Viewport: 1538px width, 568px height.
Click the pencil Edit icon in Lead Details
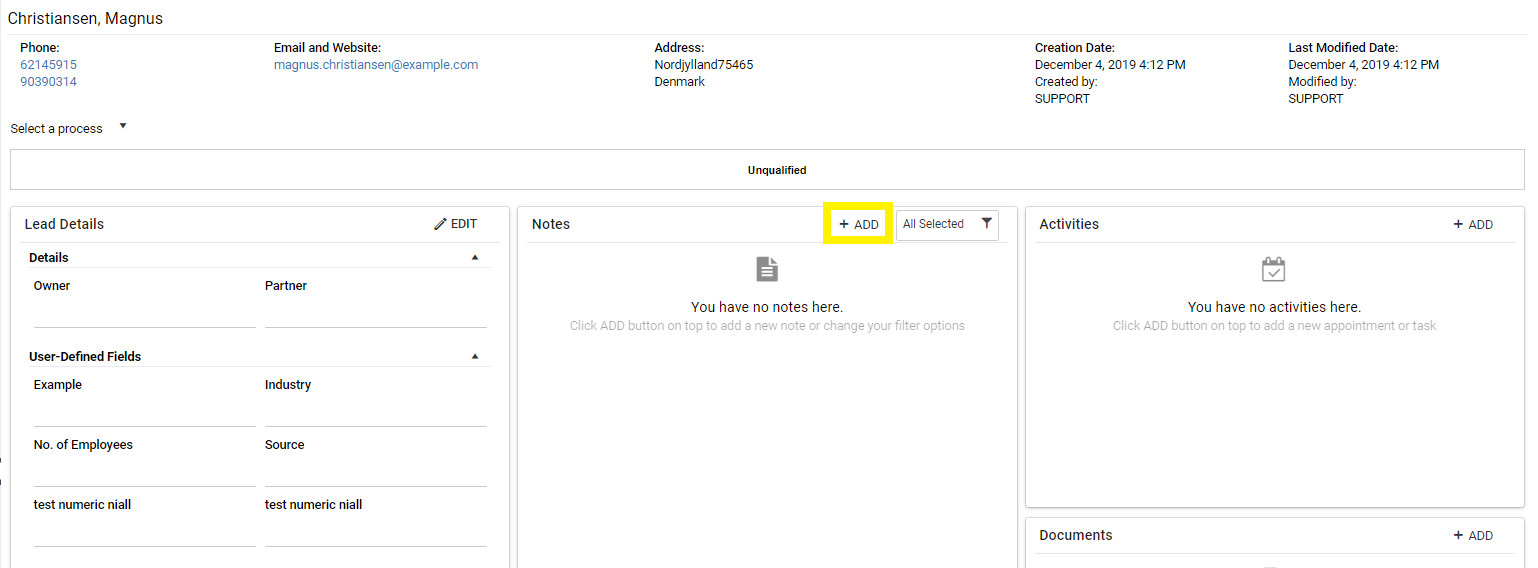point(440,224)
